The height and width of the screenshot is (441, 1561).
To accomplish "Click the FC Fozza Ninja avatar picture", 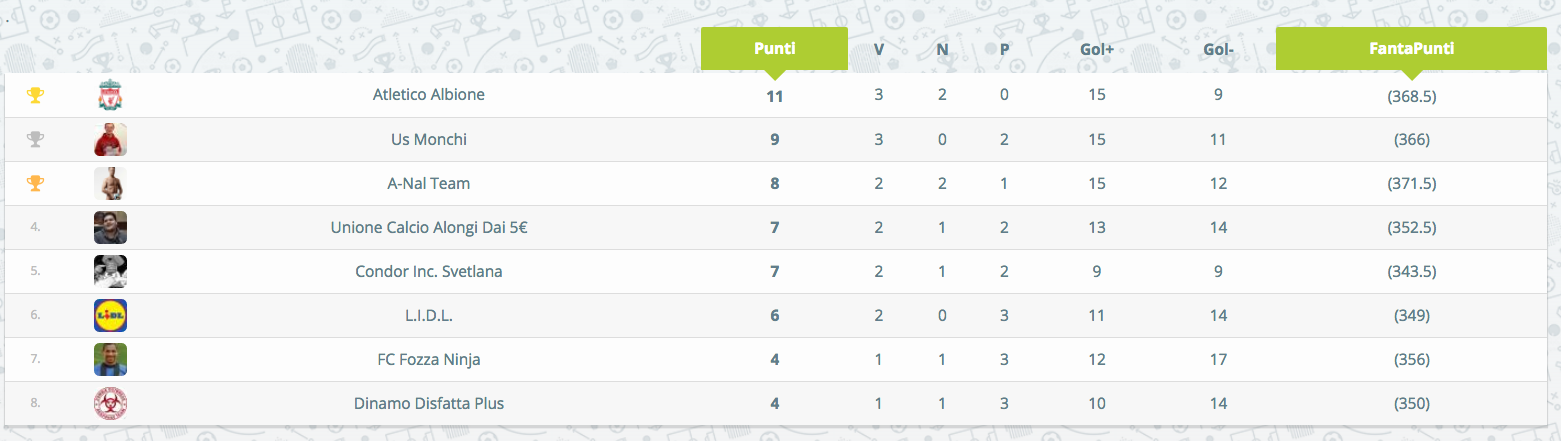I will coord(110,359).
